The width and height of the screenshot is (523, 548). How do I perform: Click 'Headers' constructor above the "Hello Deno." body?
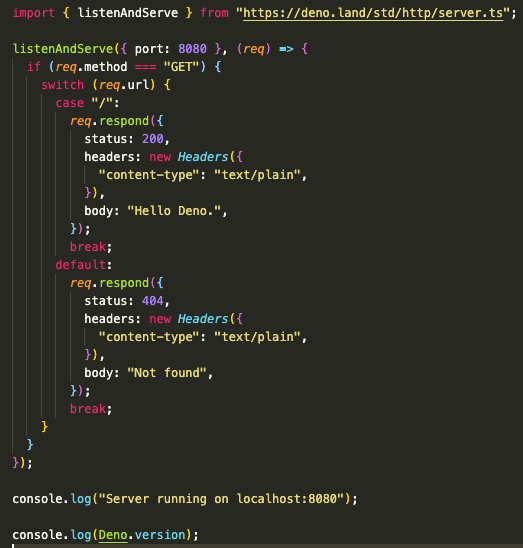pyautogui.click(x=203, y=157)
